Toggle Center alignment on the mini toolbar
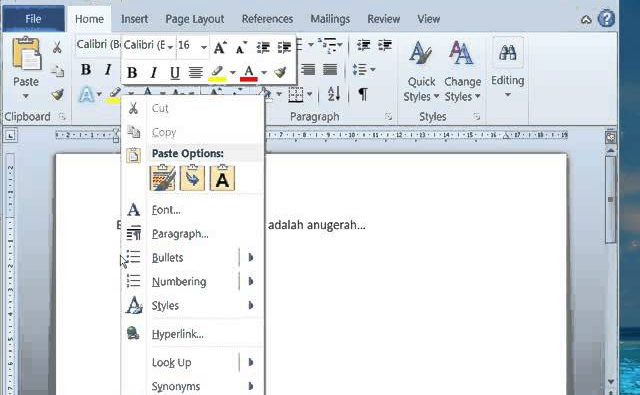This screenshot has width=640, height=395. [x=196, y=73]
